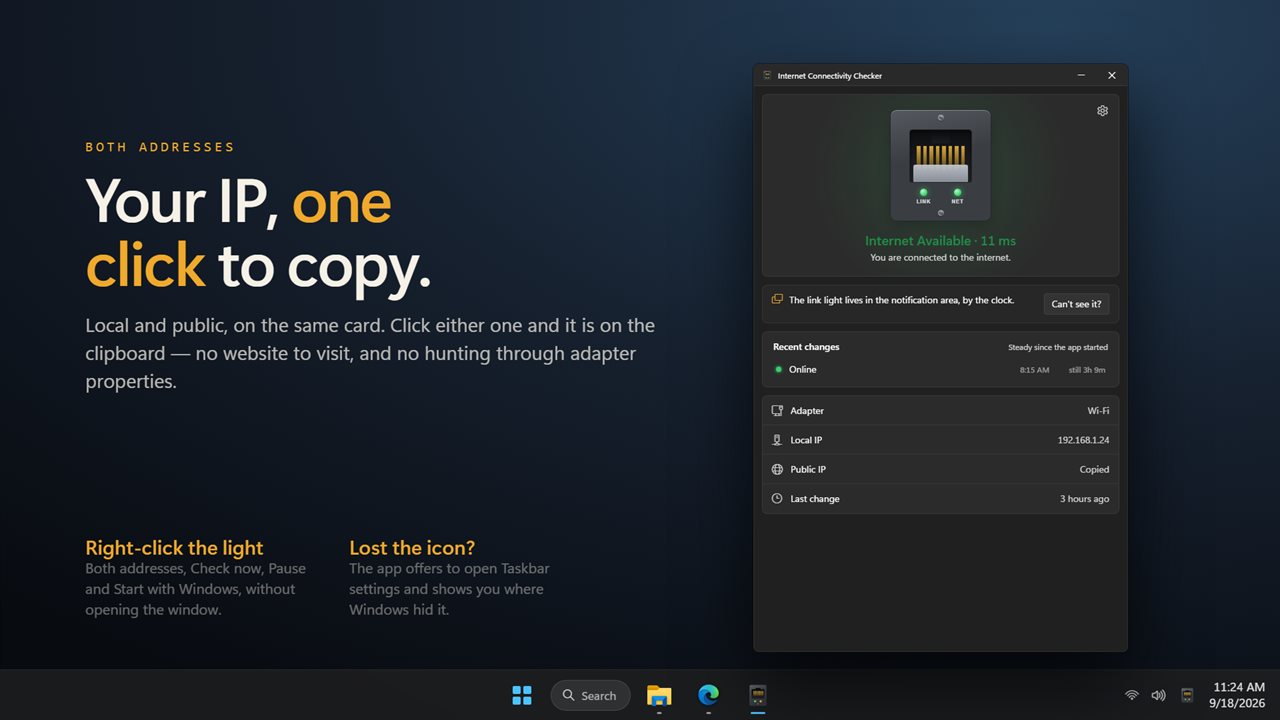This screenshot has height=720, width=1280.
Task: Click the Adapter row monitor icon
Action: tap(777, 411)
